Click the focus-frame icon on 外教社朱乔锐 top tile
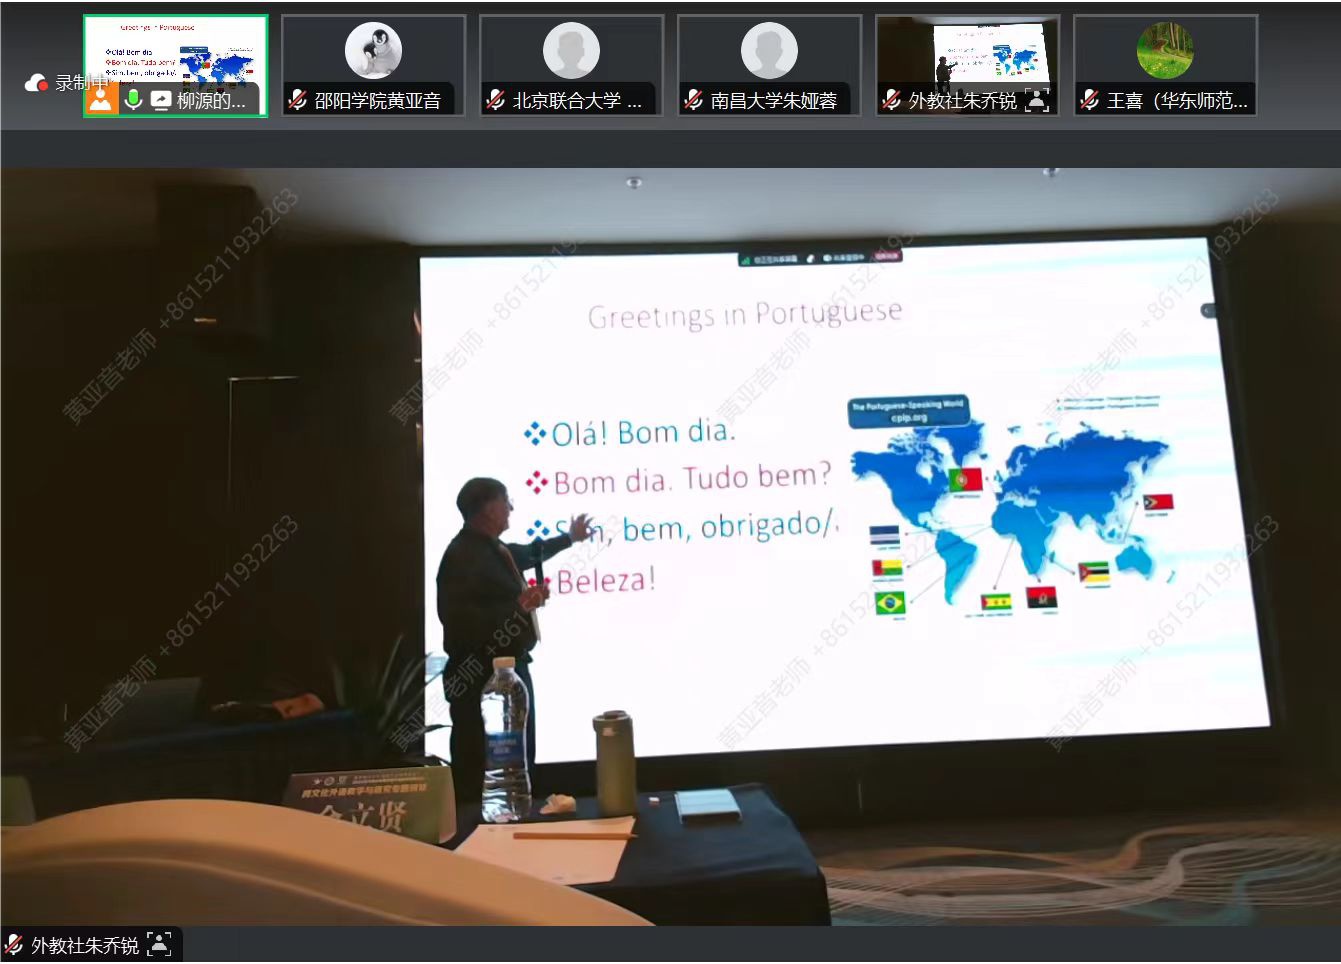The height and width of the screenshot is (964, 1341). [1037, 100]
